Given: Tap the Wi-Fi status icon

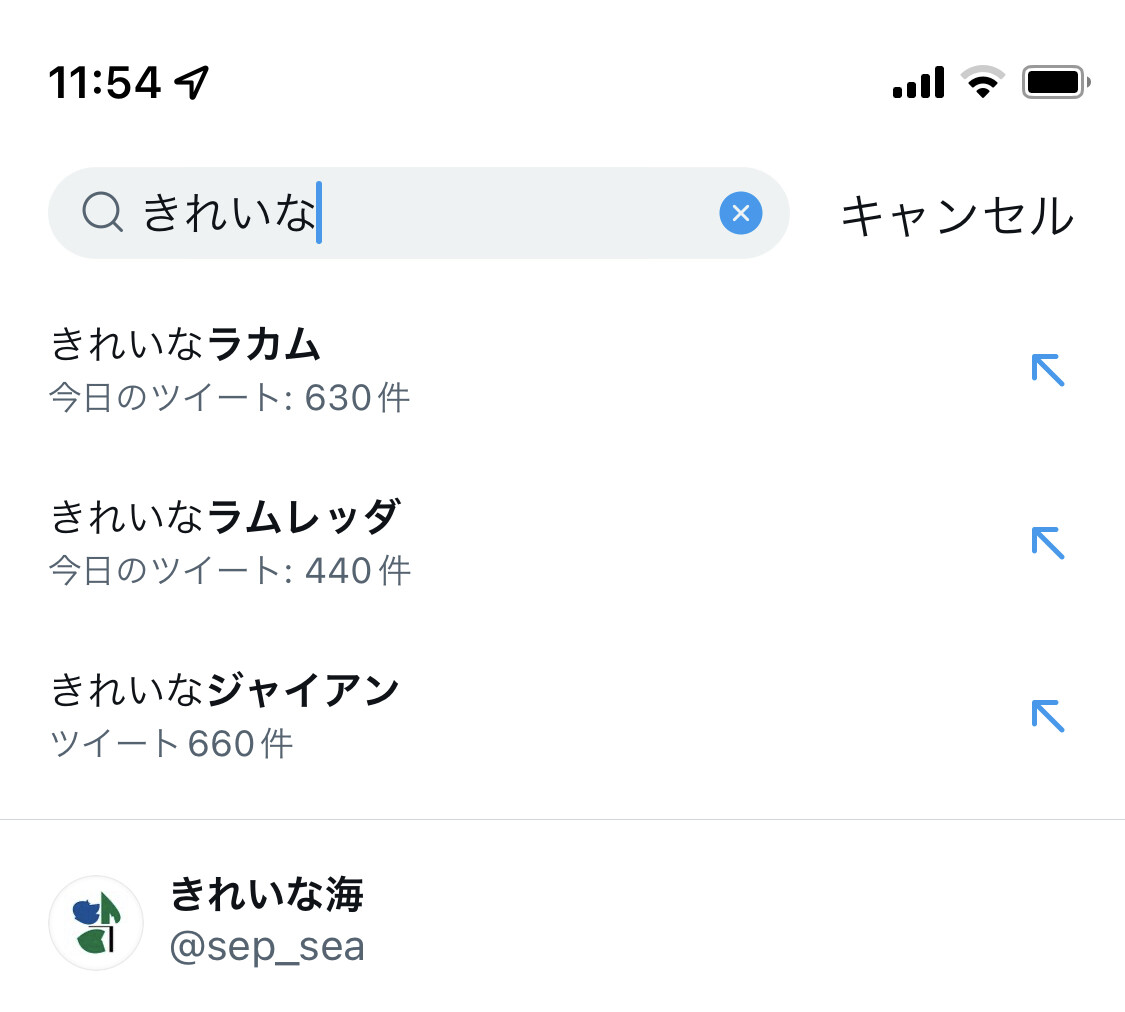Looking at the screenshot, I should tap(983, 82).
